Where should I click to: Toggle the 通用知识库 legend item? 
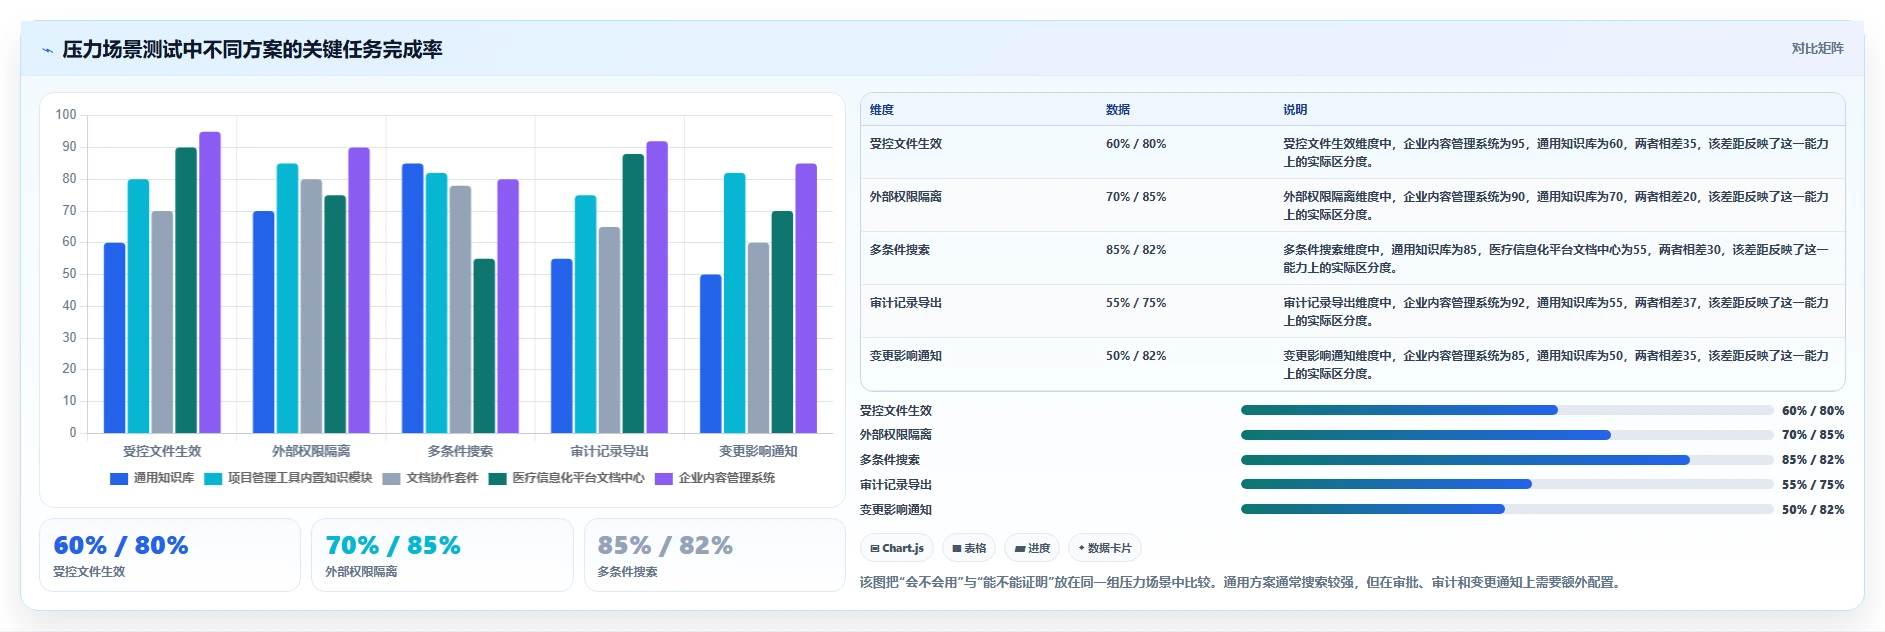[x=152, y=478]
